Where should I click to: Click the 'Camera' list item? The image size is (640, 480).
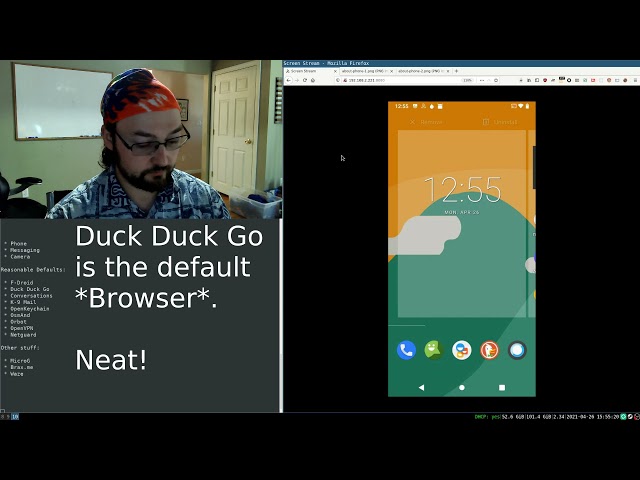tap(20, 256)
